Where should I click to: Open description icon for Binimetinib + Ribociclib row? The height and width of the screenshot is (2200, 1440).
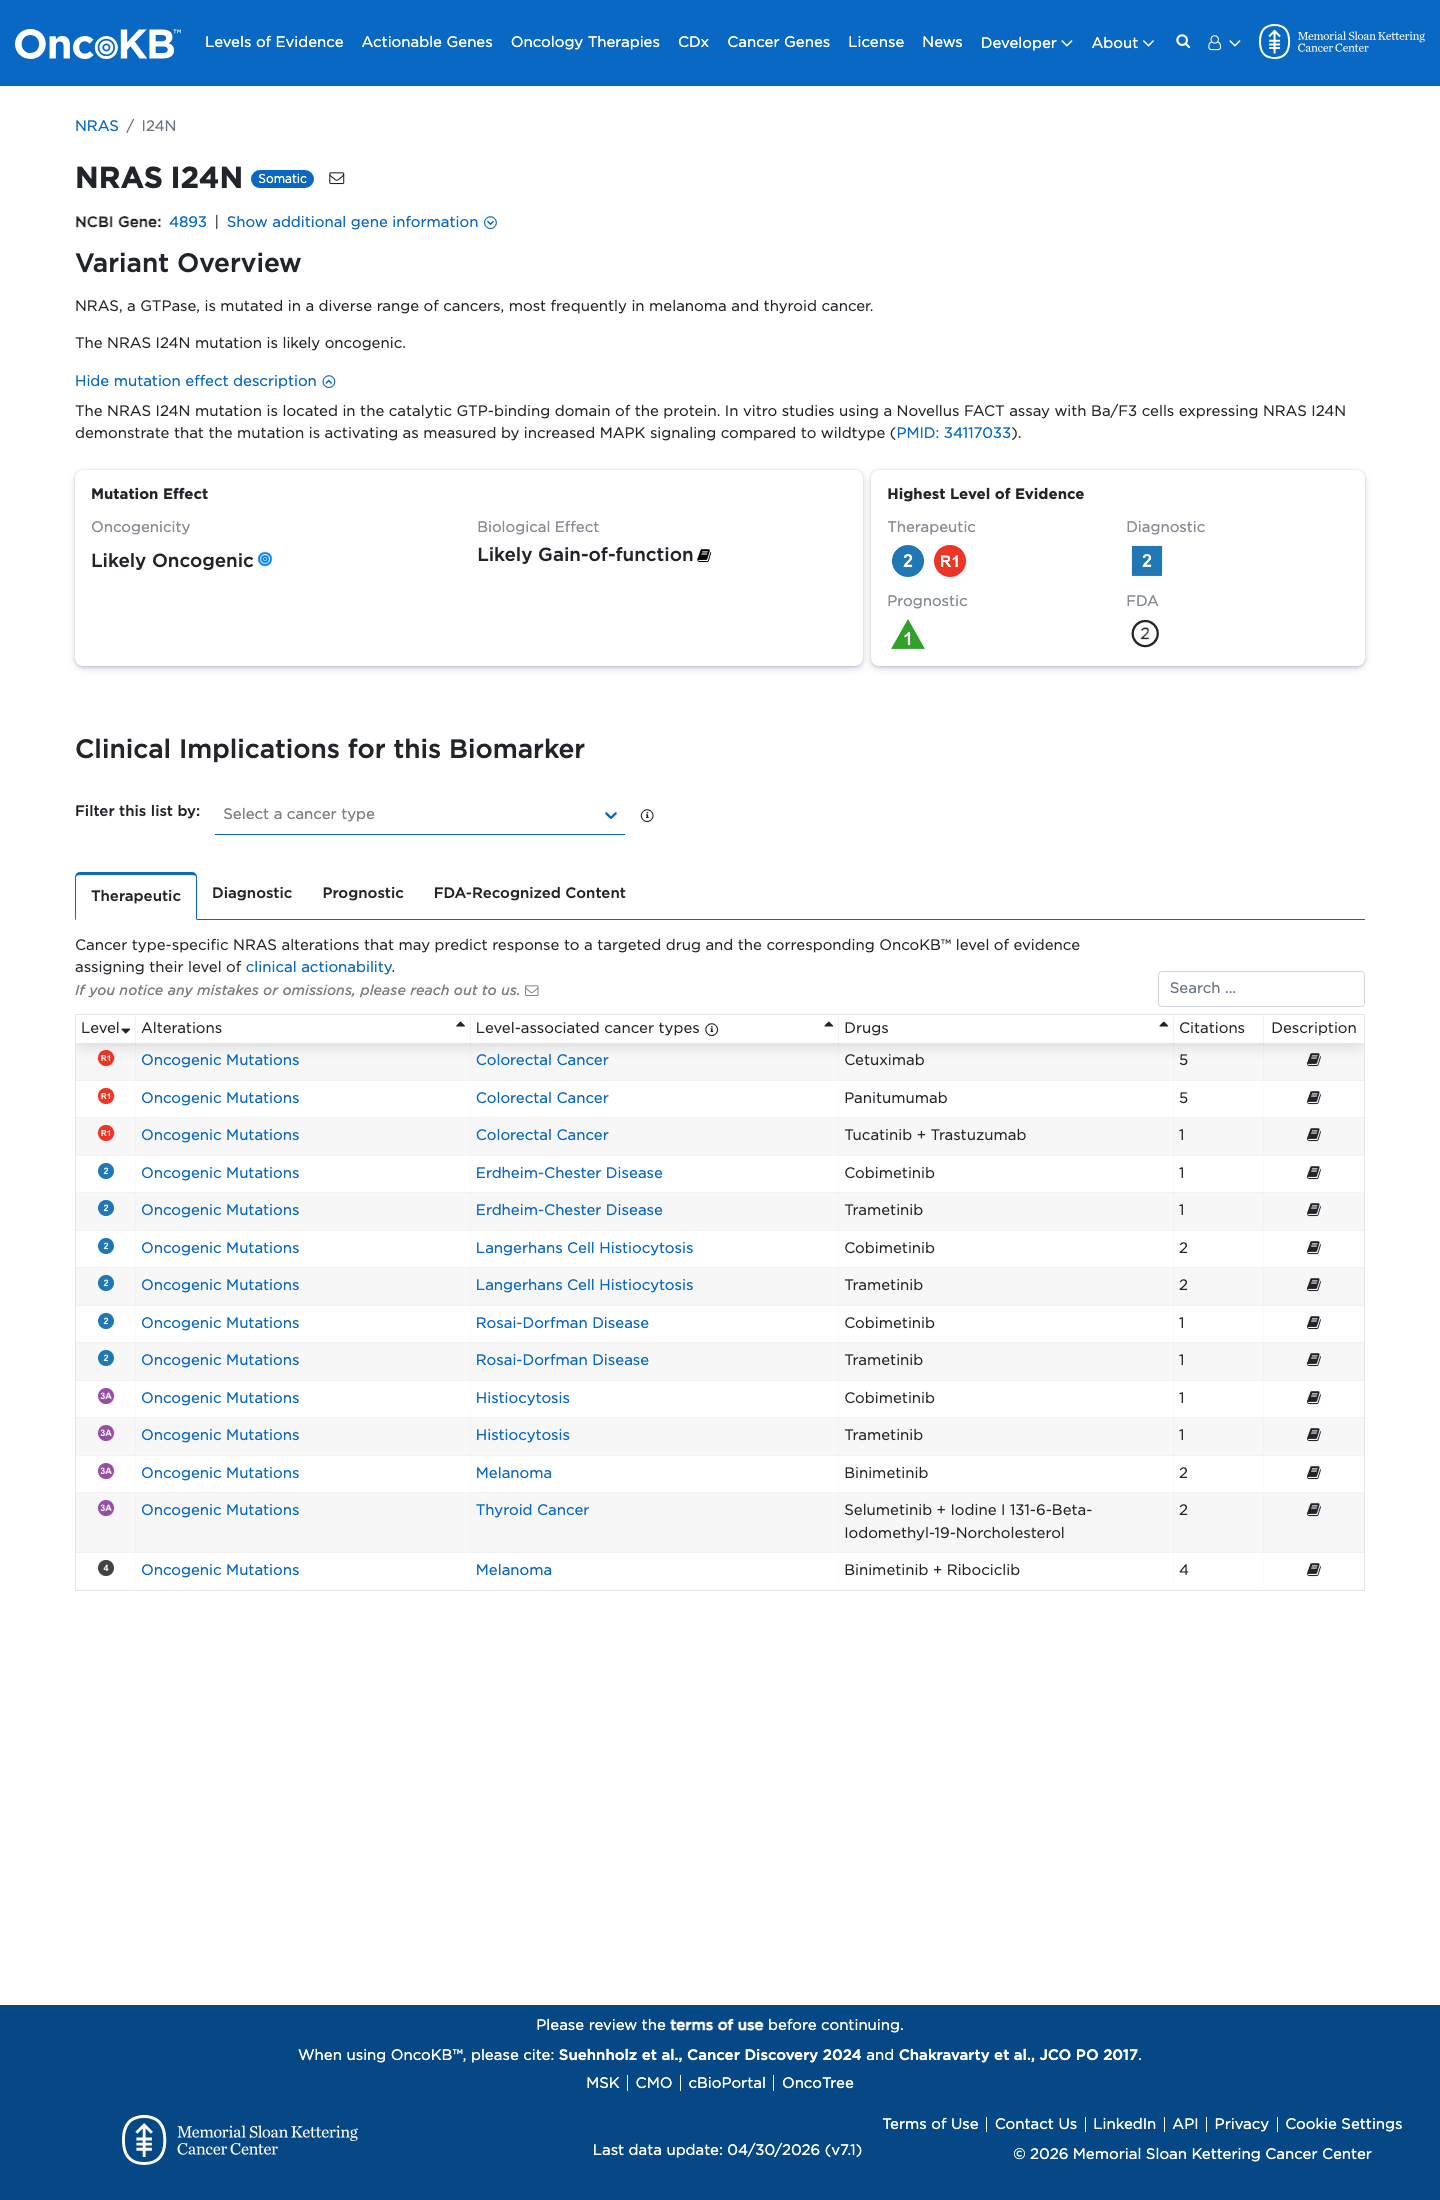point(1314,1570)
